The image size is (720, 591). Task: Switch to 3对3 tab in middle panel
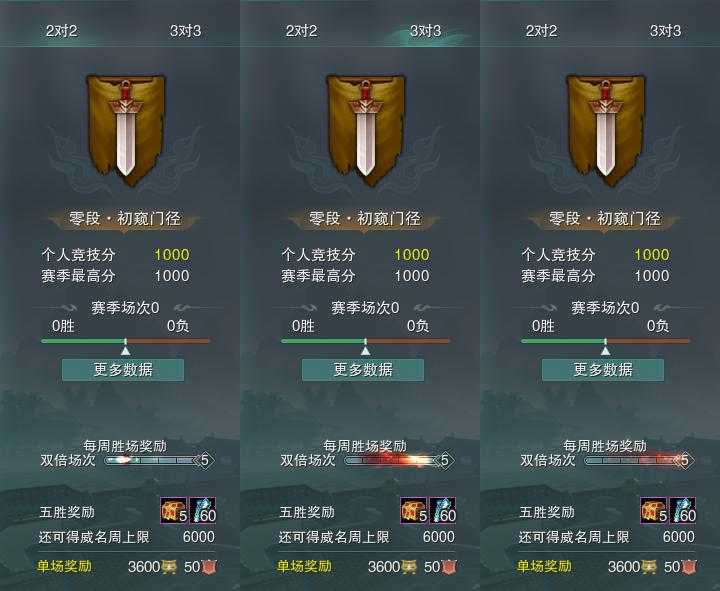[x=425, y=31]
